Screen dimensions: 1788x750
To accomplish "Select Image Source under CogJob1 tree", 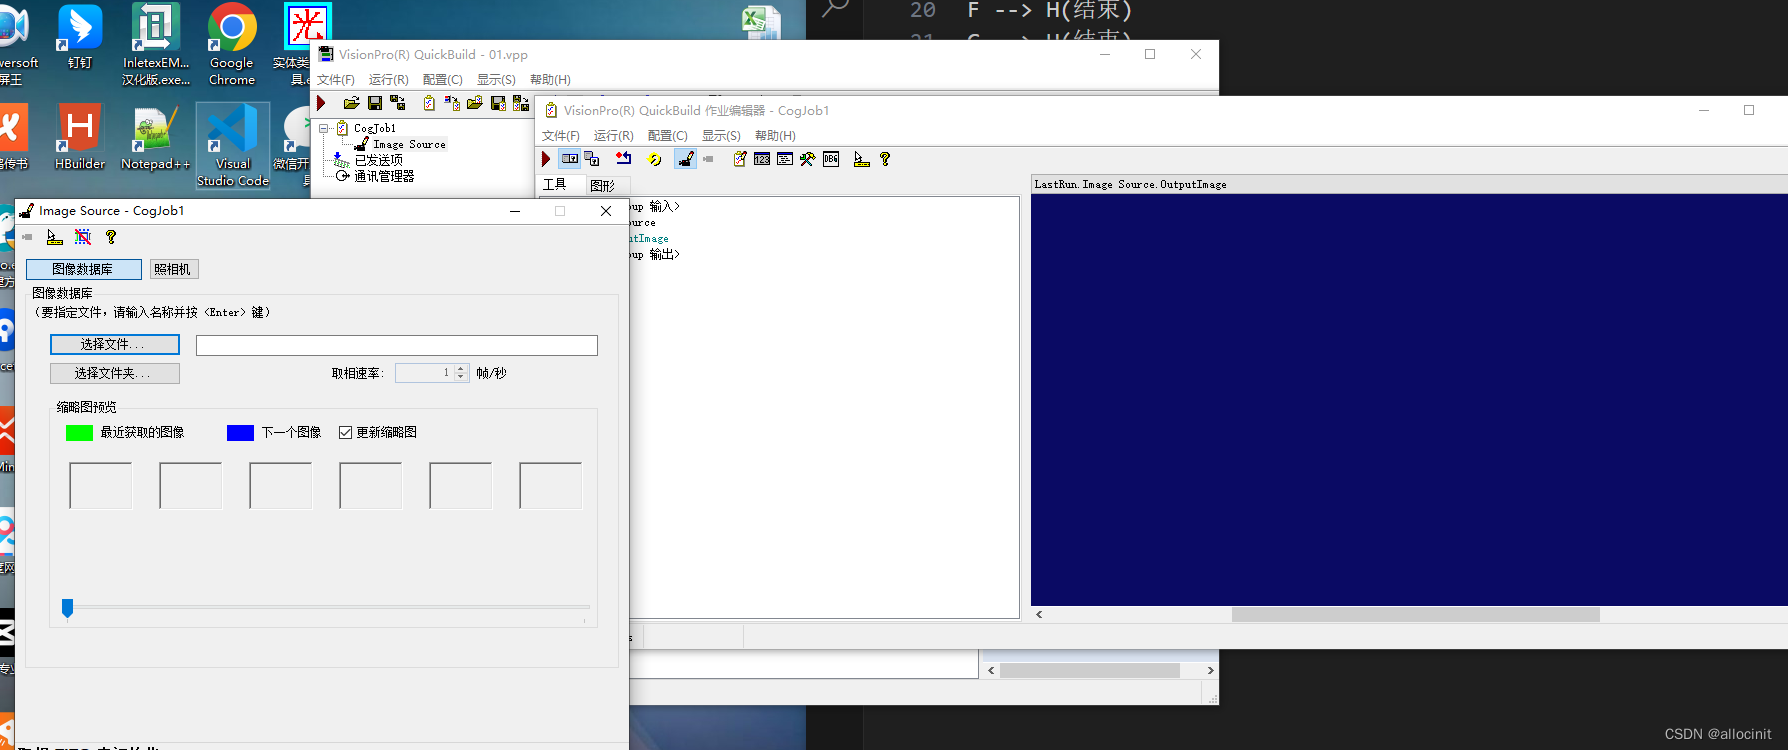I will click(409, 144).
